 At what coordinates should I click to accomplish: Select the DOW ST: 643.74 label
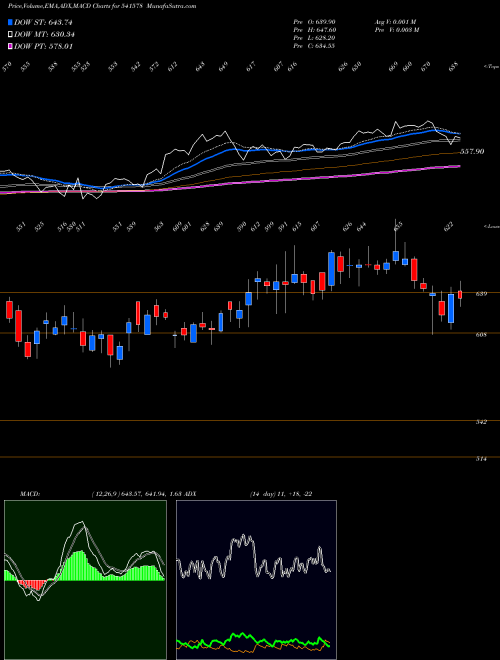[43, 22]
